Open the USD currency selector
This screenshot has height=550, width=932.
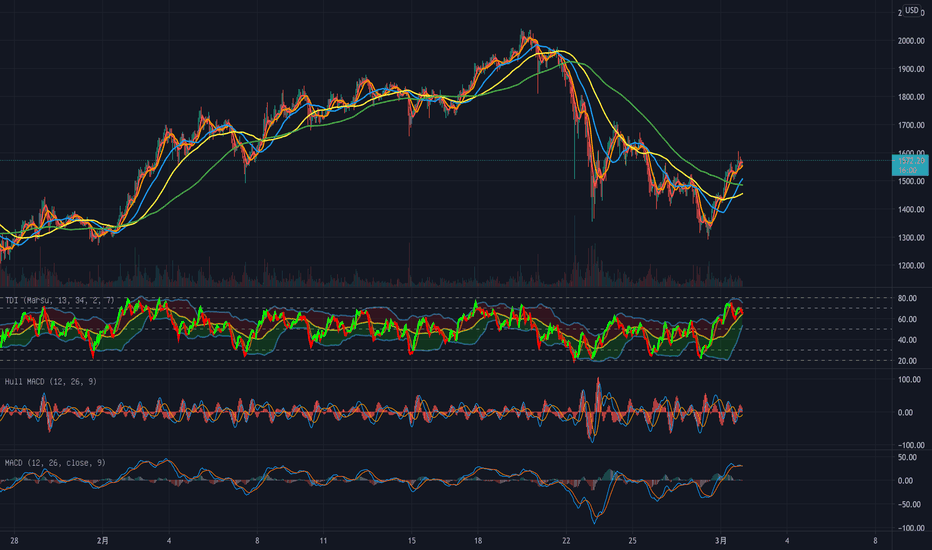[x=912, y=10]
